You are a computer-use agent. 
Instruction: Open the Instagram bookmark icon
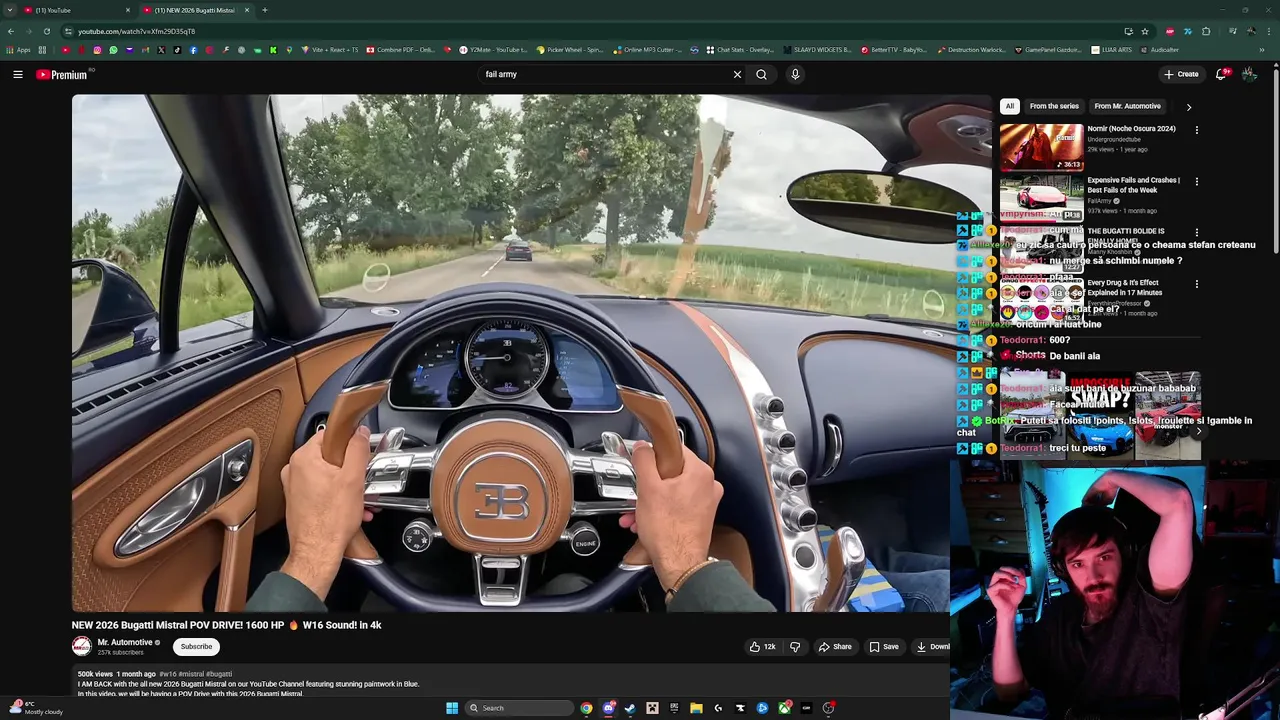(x=97, y=50)
